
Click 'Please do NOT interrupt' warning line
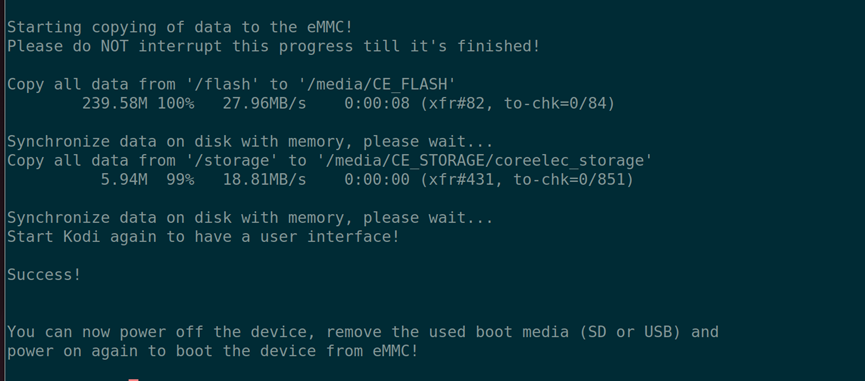click(274, 46)
